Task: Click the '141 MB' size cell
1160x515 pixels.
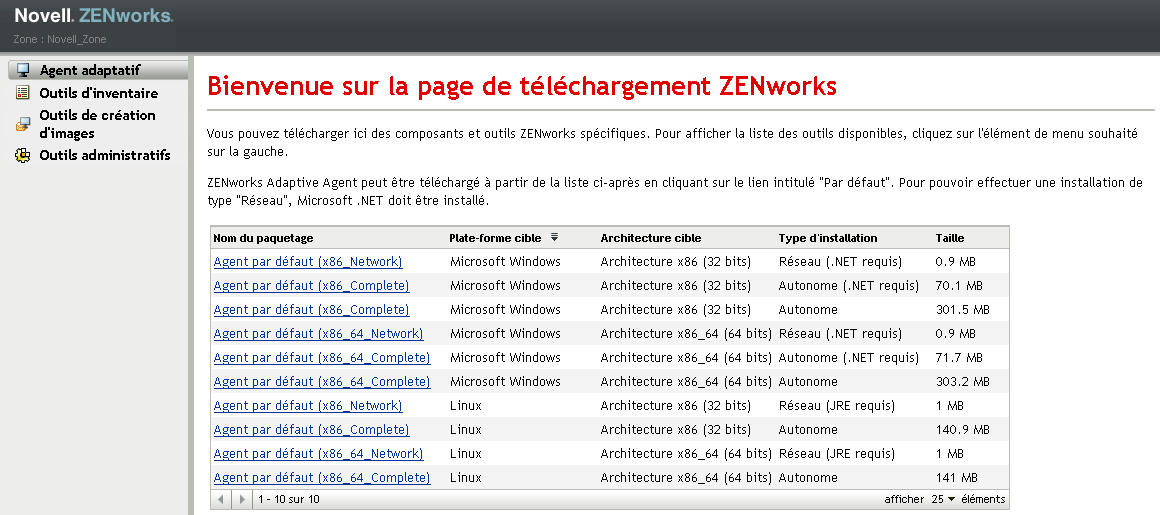Action: coord(957,478)
